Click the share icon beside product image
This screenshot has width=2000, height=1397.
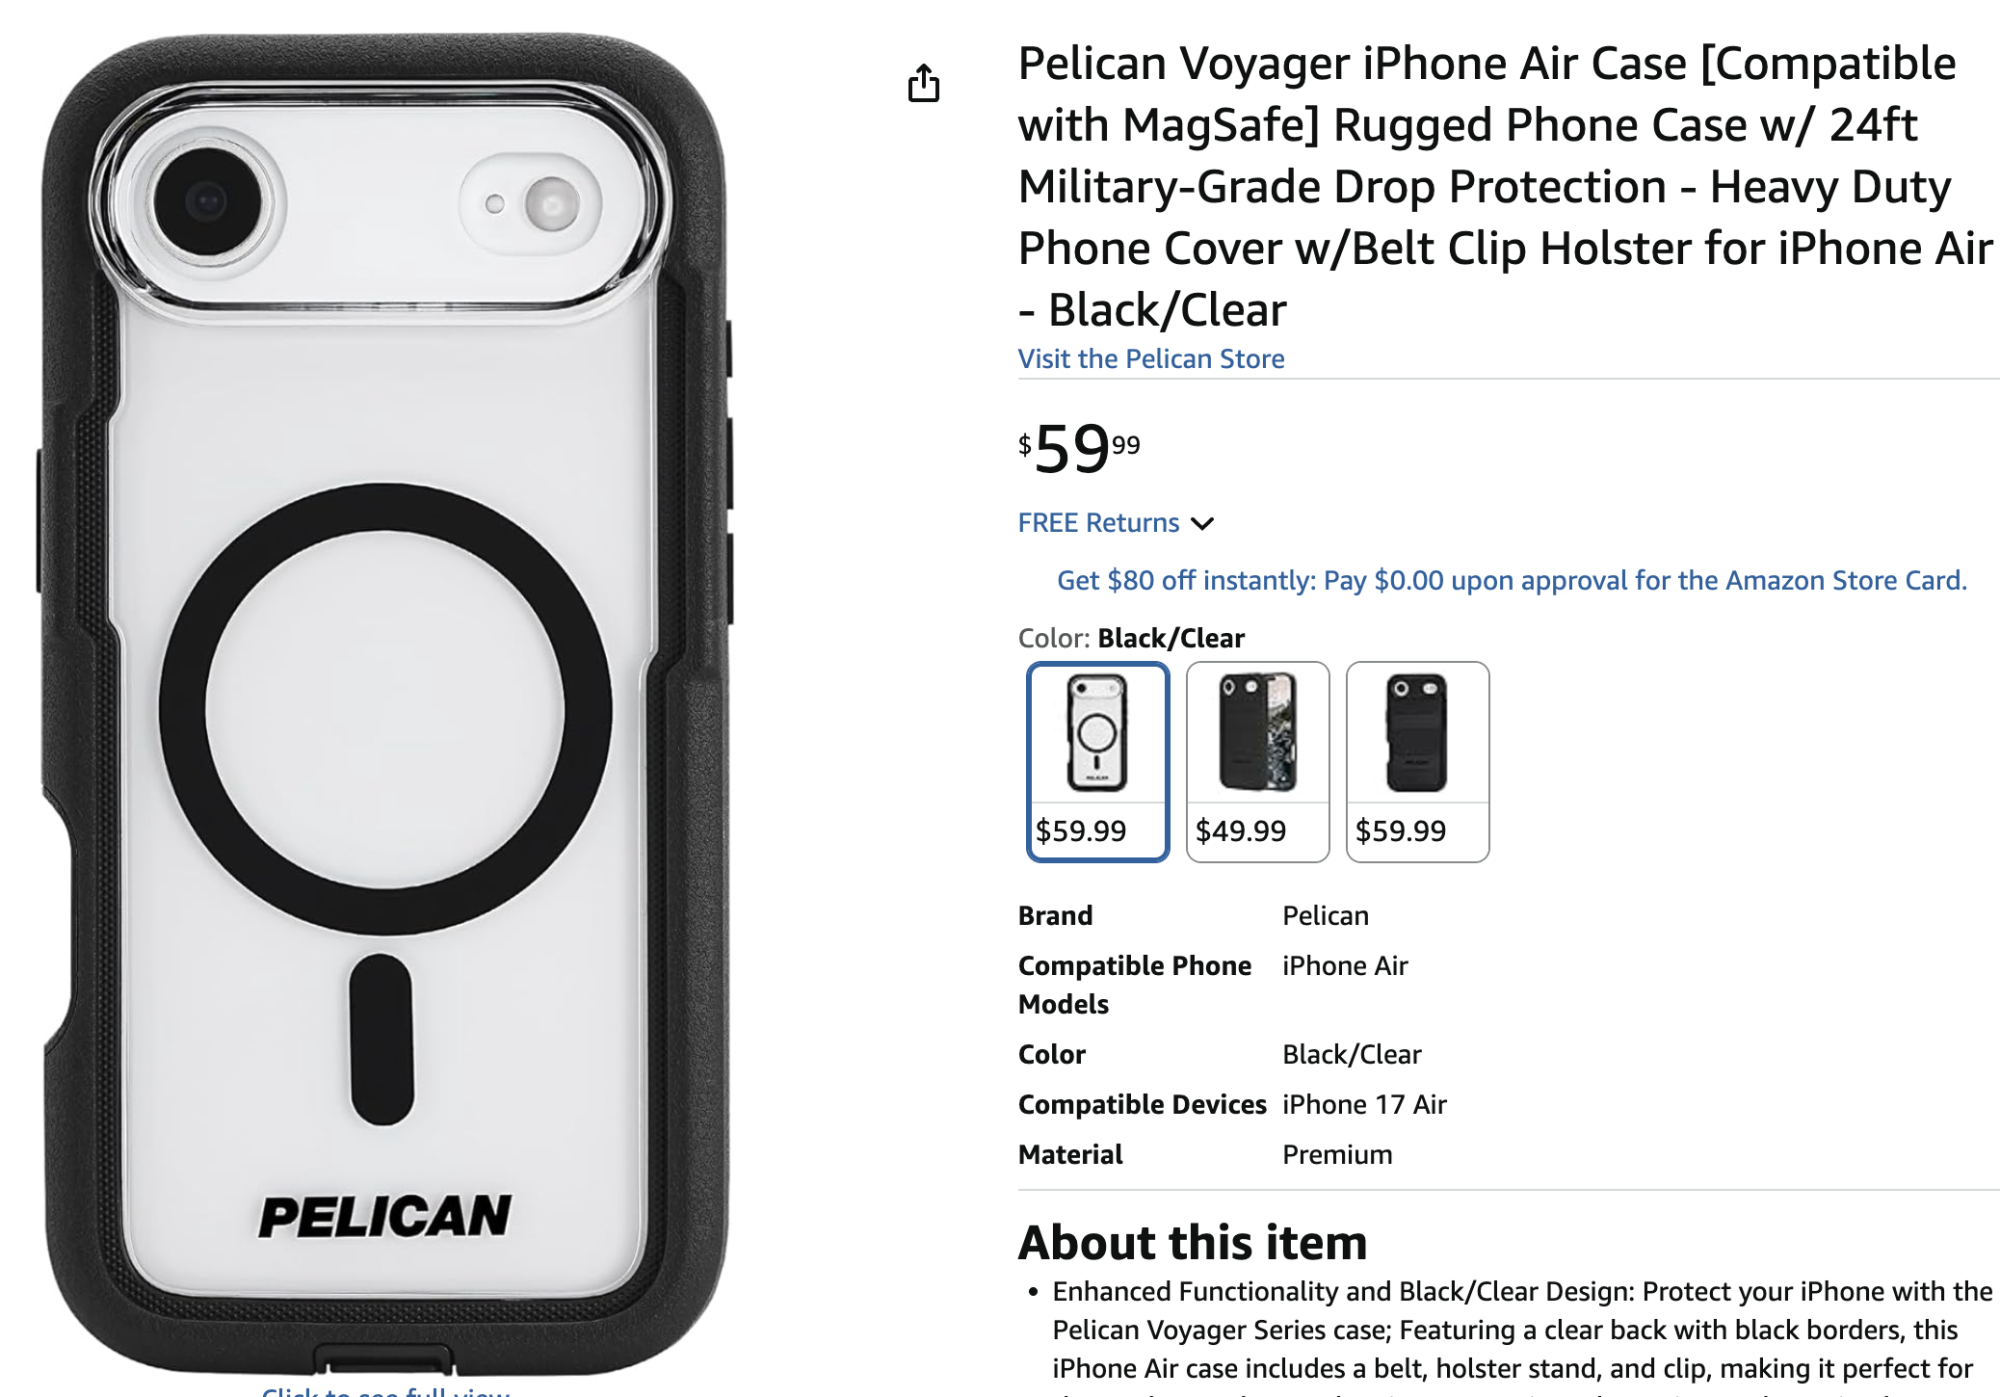click(x=923, y=83)
